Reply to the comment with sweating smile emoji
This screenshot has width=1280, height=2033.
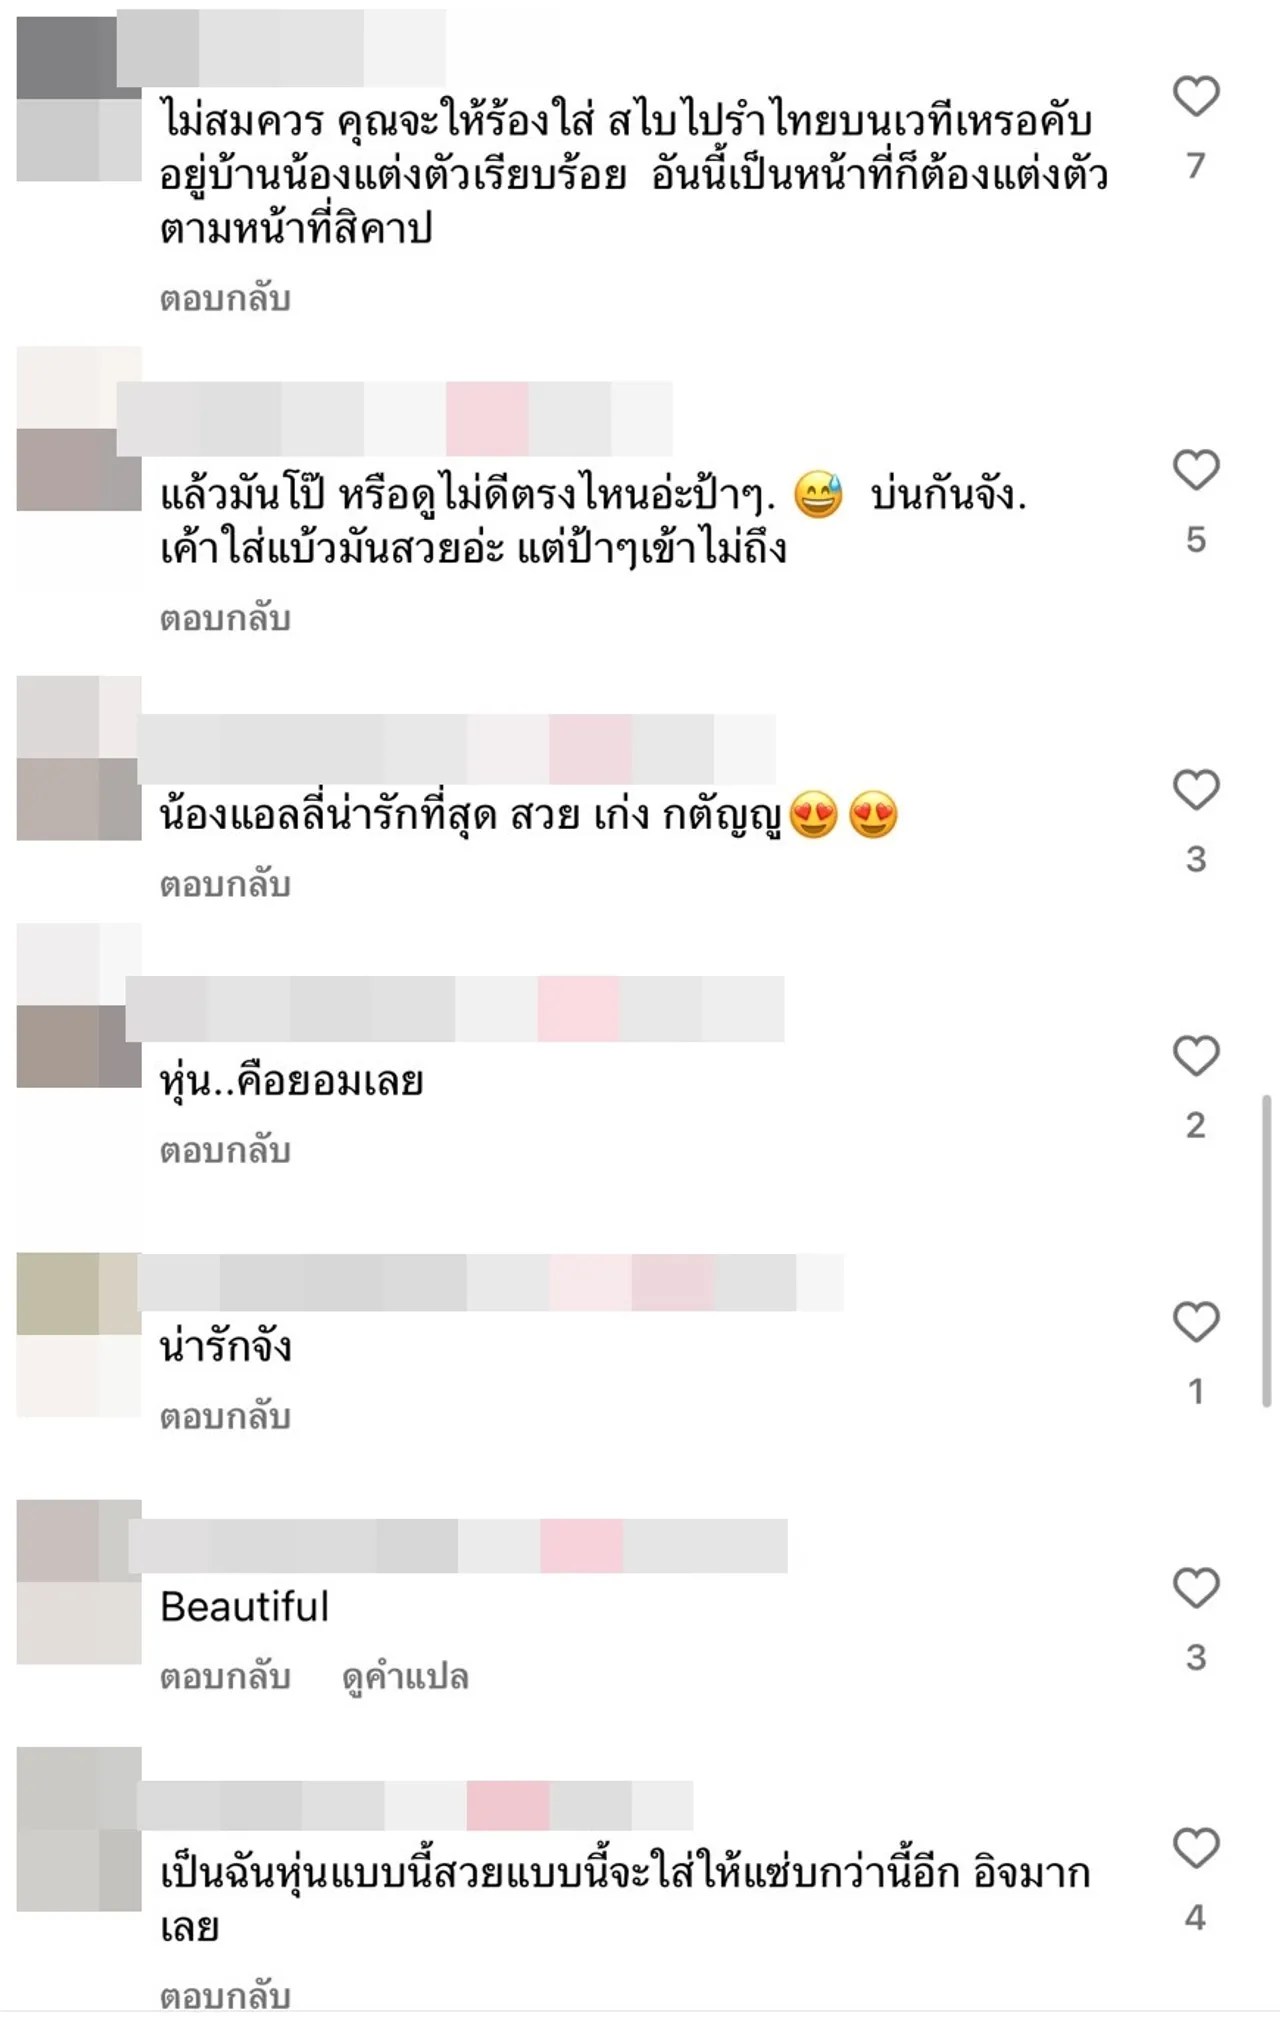225,619
